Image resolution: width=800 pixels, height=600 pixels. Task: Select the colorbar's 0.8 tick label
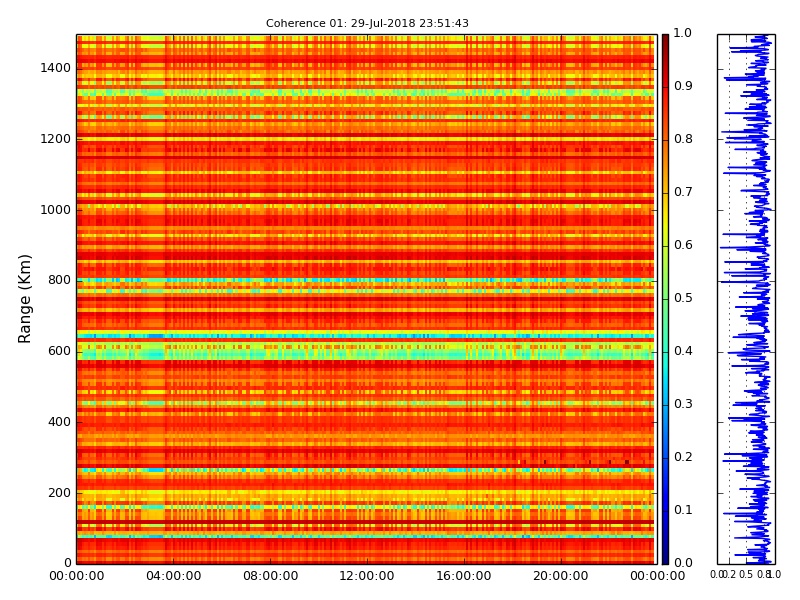[x=683, y=139]
